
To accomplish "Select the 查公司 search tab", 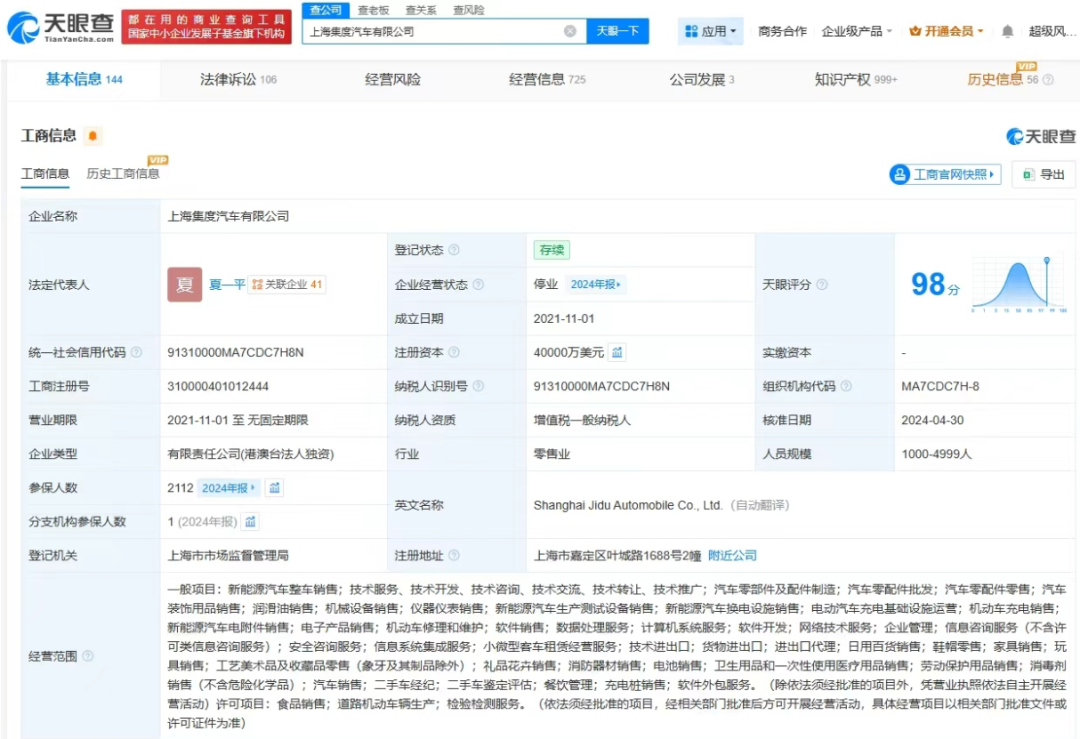I will coord(326,10).
